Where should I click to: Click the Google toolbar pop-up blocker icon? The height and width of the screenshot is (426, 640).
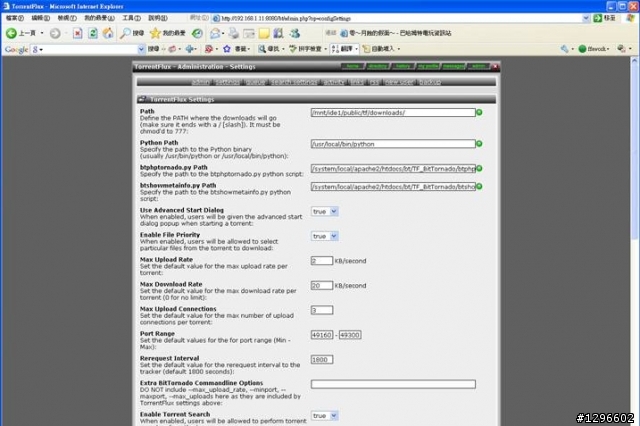[209, 49]
